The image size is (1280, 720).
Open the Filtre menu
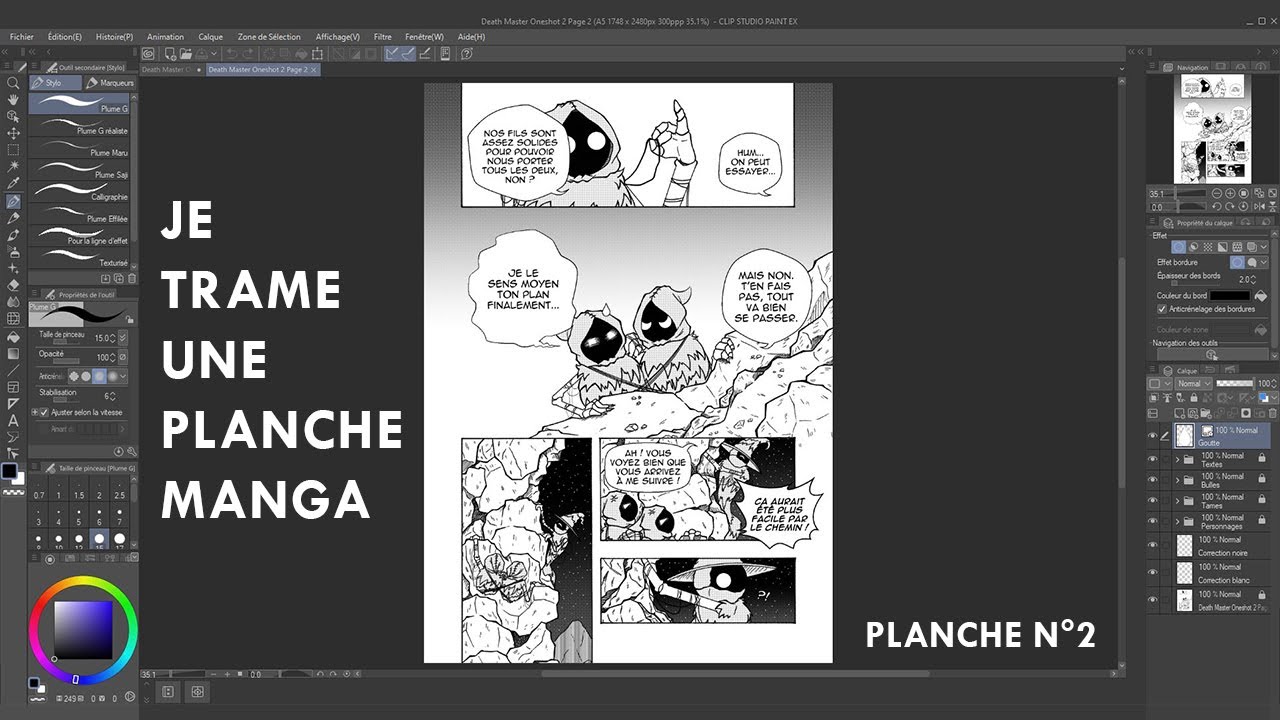(x=383, y=37)
